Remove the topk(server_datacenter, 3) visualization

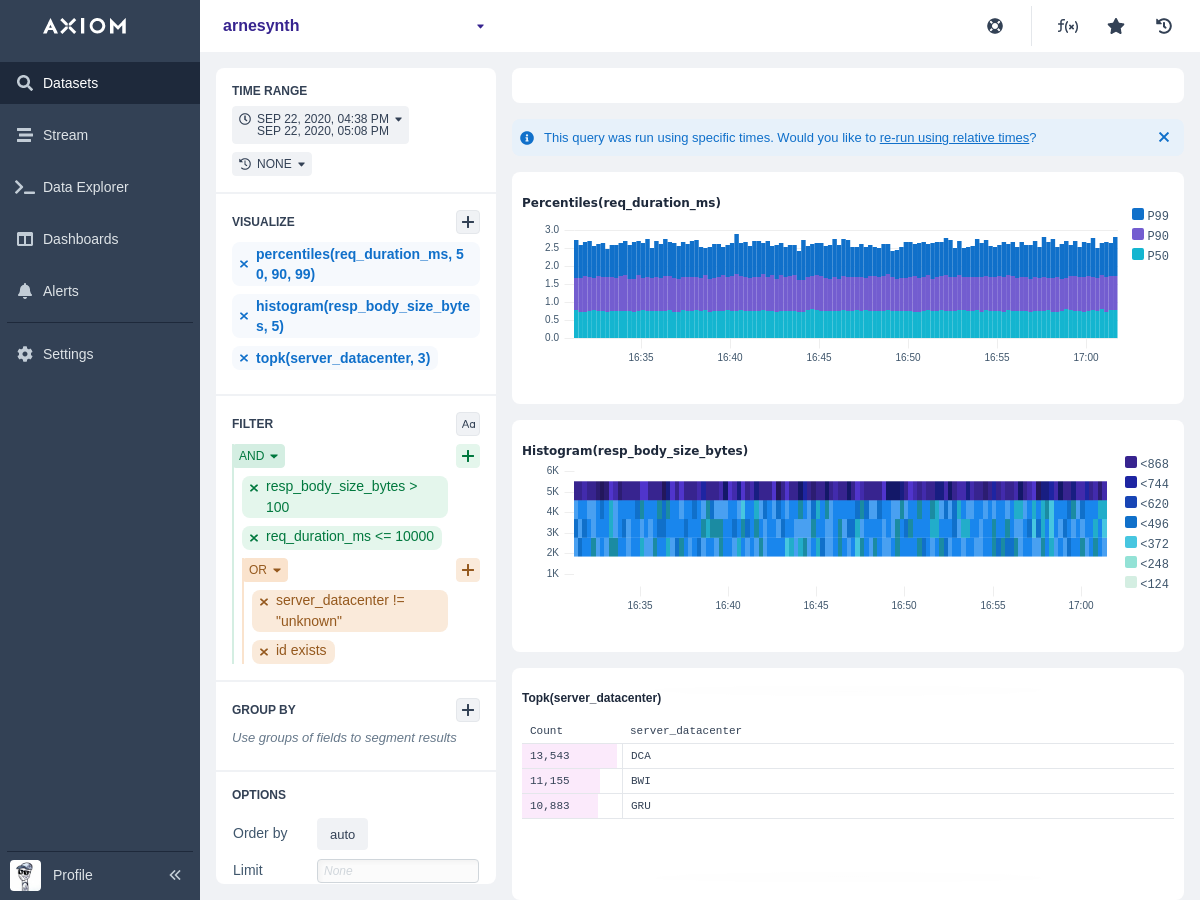(244, 358)
